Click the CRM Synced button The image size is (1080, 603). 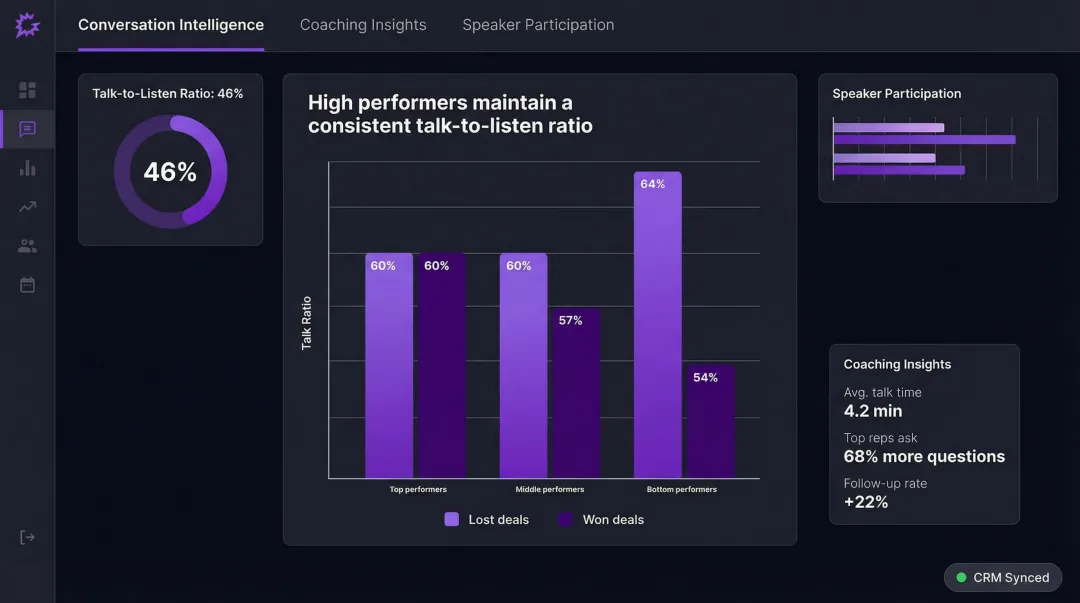coord(1003,577)
